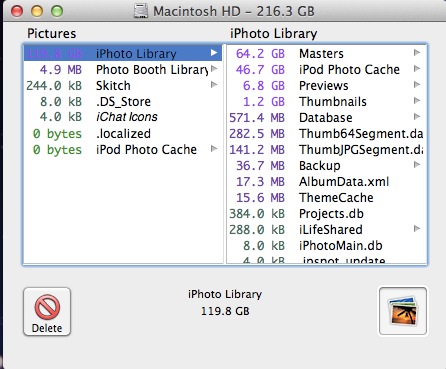Select the iPhotoMain.db file row

(326, 245)
